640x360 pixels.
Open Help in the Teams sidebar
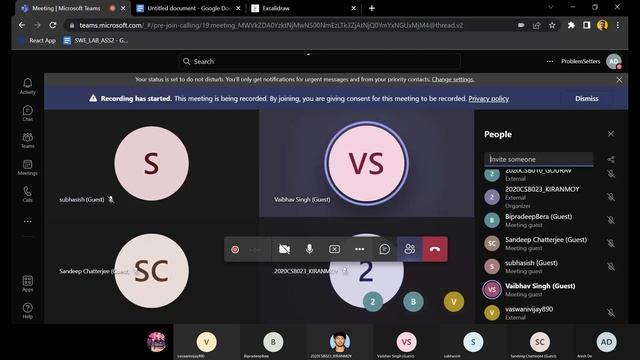27,310
